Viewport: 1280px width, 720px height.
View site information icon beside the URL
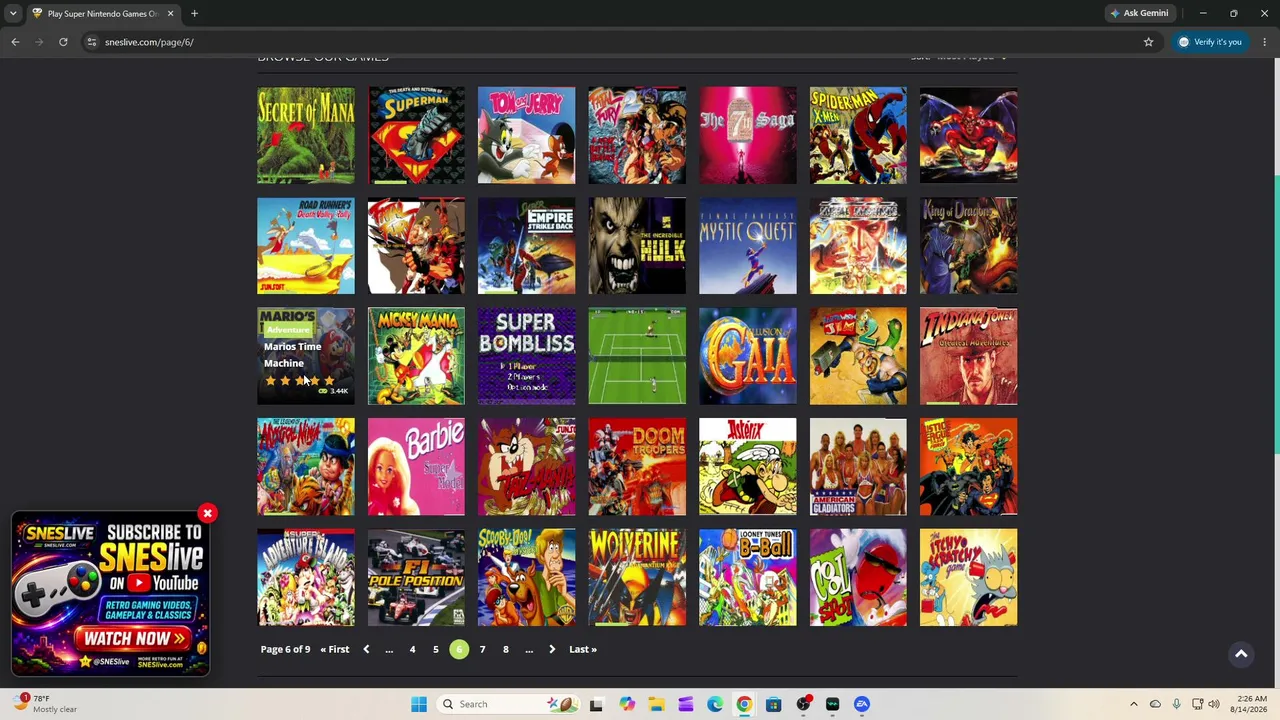(x=91, y=42)
